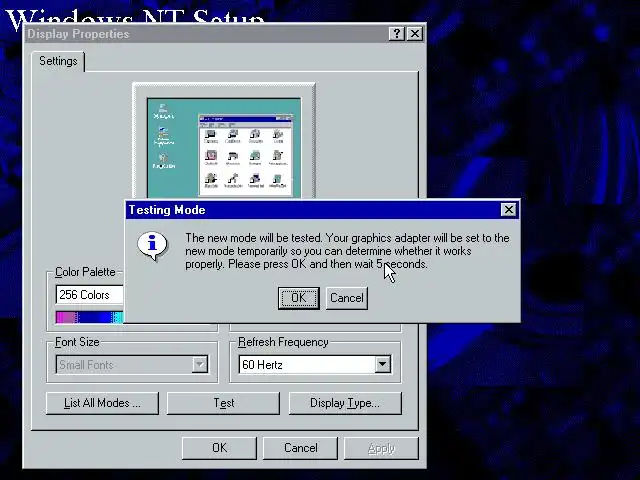
Task: Click the Test button in Display Properties
Action: [x=223, y=403]
